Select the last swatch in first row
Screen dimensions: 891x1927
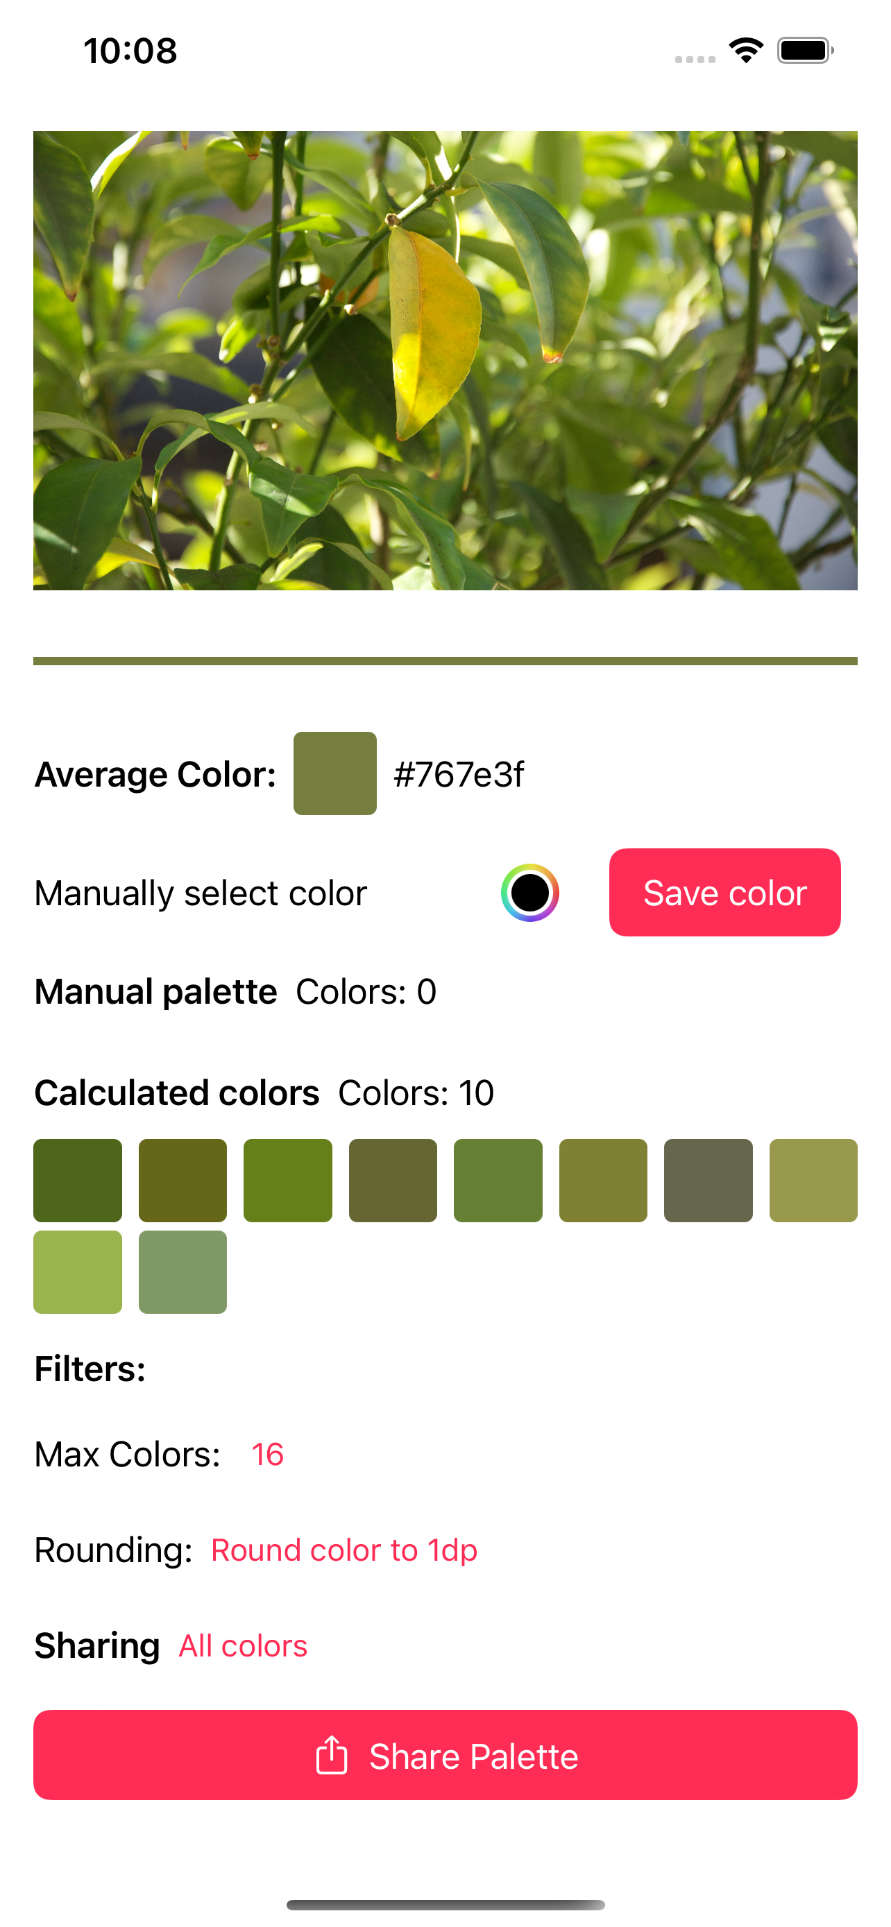click(x=813, y=1180)
